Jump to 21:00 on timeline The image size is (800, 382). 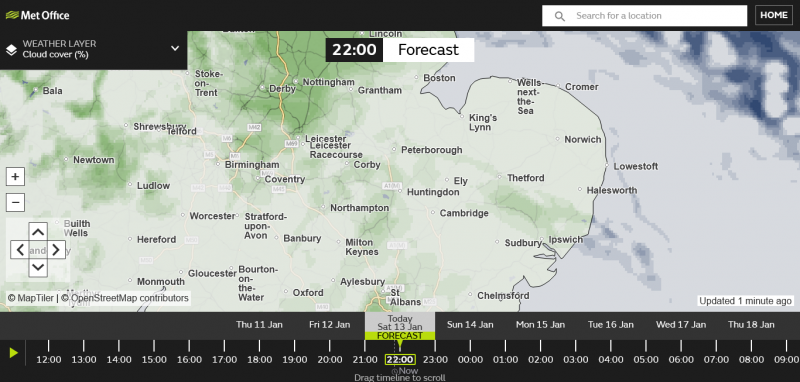click(365, 360)
